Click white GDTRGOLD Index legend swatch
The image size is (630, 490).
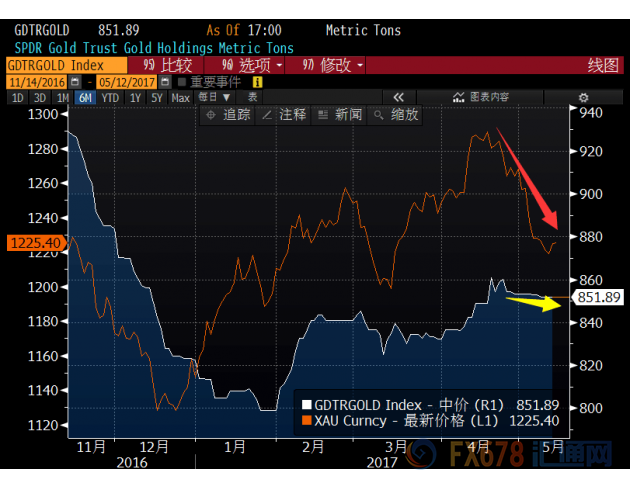tap(307, 404)
